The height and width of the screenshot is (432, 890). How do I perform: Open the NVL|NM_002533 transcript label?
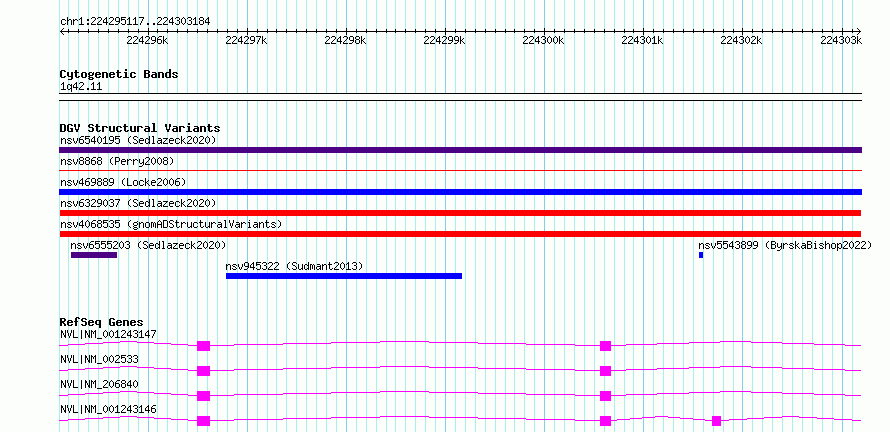[99, 359]
